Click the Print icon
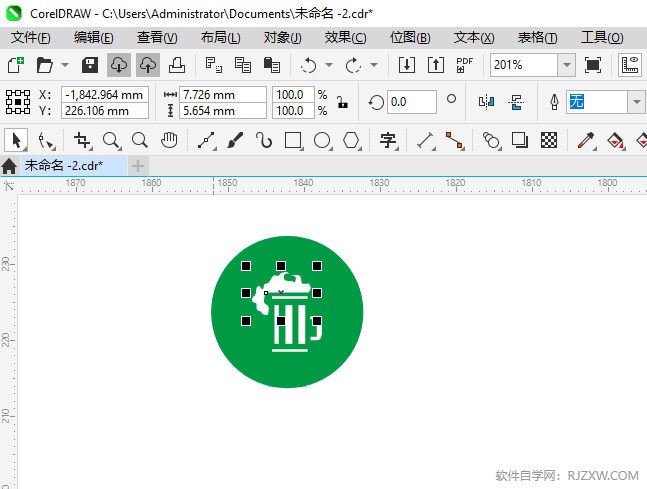This screenshot has height=489, width=647. point(177,65)
